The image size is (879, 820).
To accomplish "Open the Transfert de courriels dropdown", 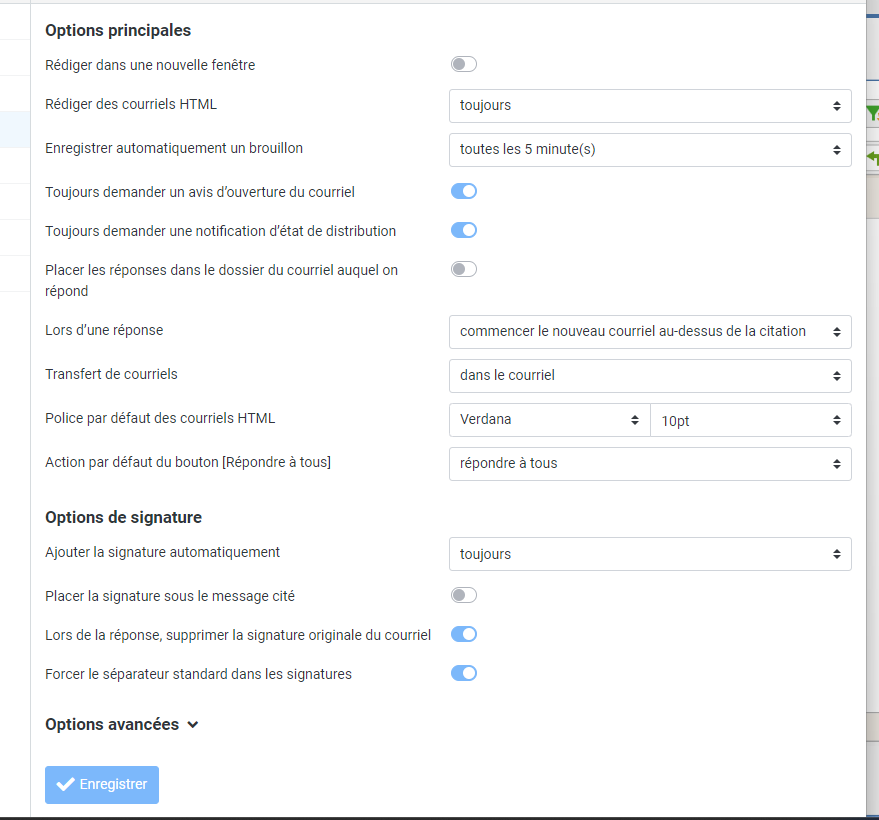I will coord(650,376).
